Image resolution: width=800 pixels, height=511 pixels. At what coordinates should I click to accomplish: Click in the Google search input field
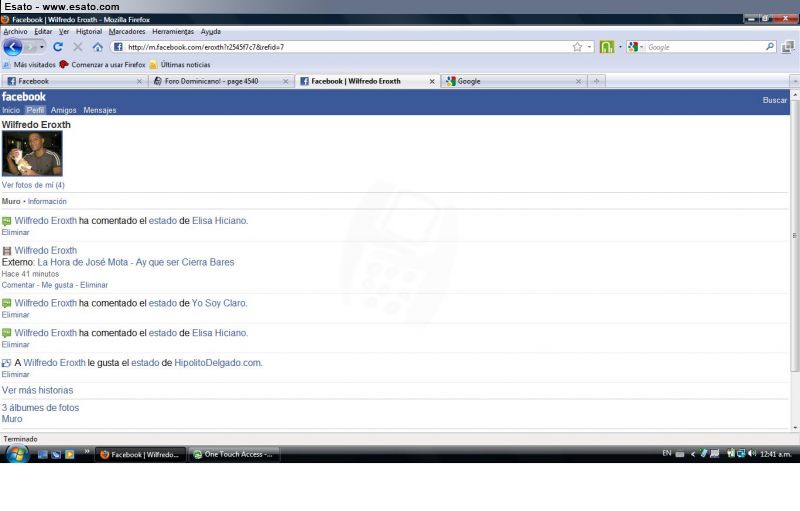coord(705,47)
